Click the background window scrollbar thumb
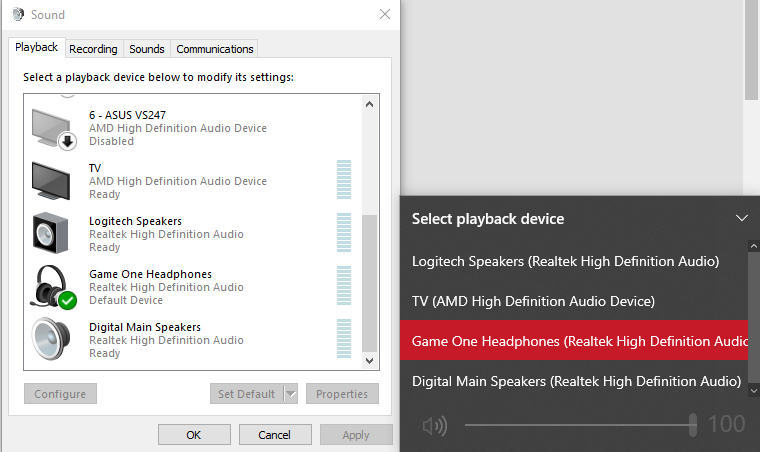This screenshot has height=452, width=760. (751, 50)
